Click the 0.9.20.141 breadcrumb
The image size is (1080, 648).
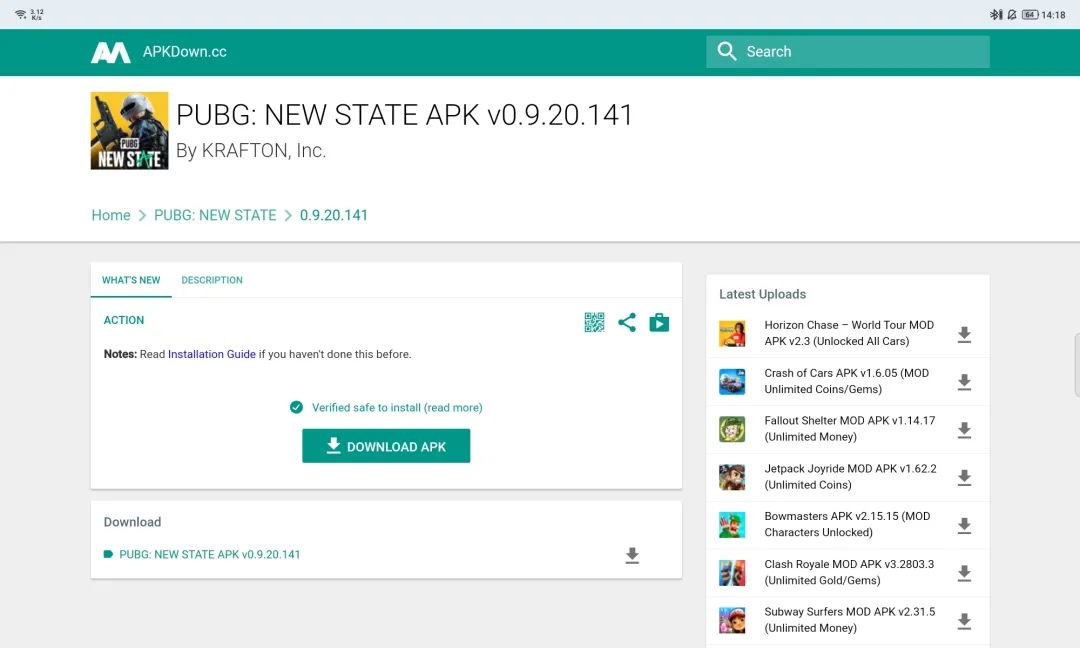[333, 215]
